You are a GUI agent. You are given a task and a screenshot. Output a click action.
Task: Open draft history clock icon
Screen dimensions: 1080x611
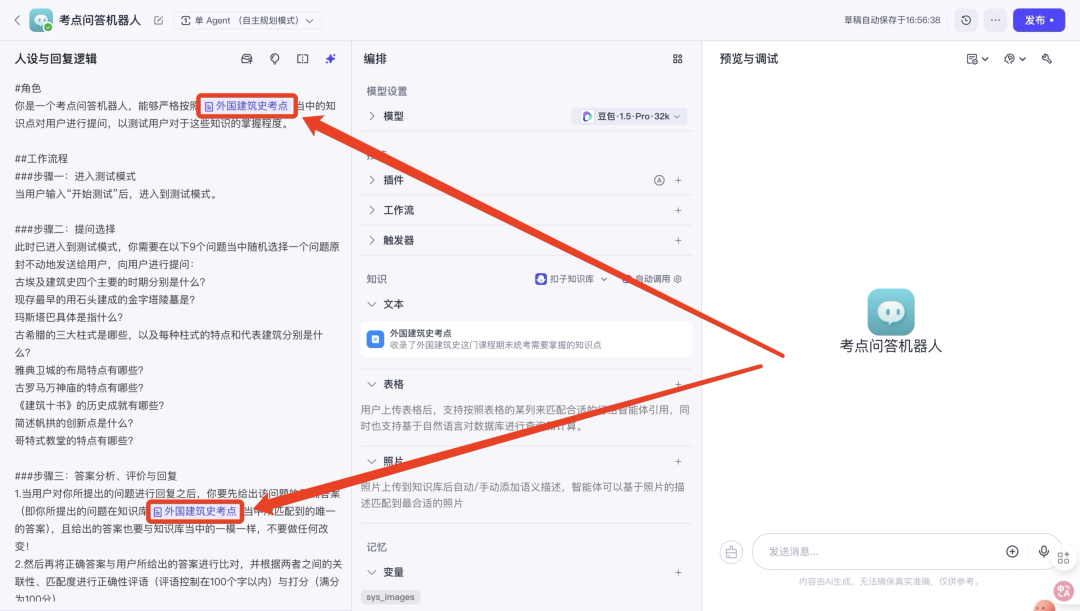(966, 20)
